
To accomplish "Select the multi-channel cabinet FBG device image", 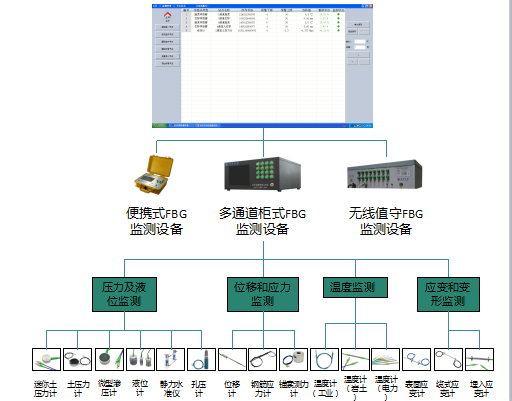I will 263,174.
